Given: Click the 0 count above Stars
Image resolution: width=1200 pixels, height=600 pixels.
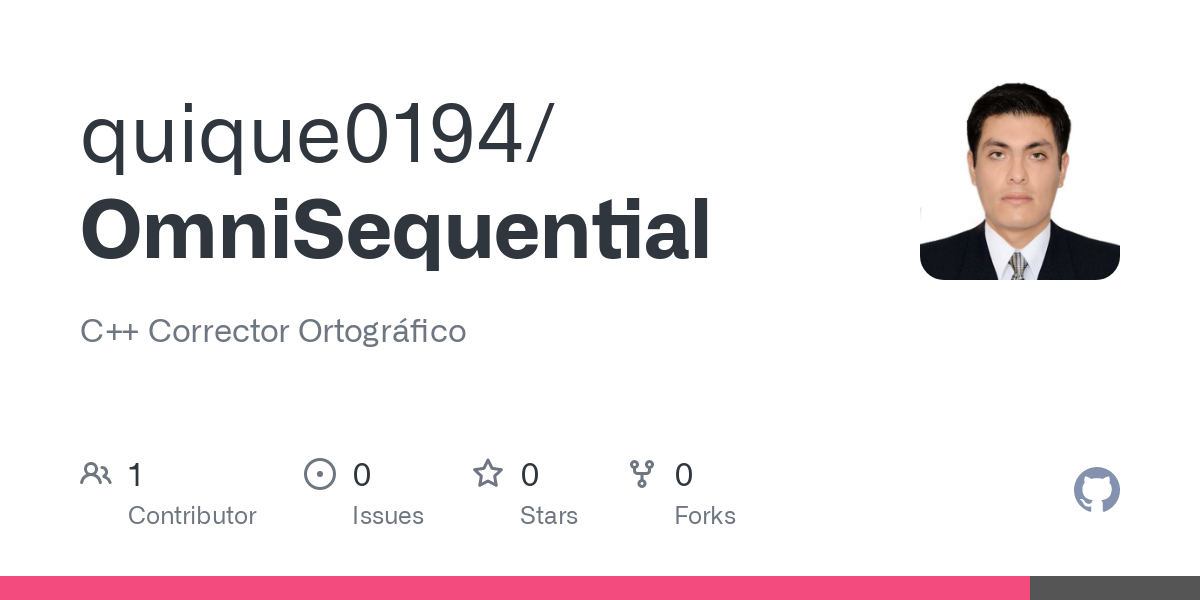Looking at the screenshot, I should click(x=530, y=475).
